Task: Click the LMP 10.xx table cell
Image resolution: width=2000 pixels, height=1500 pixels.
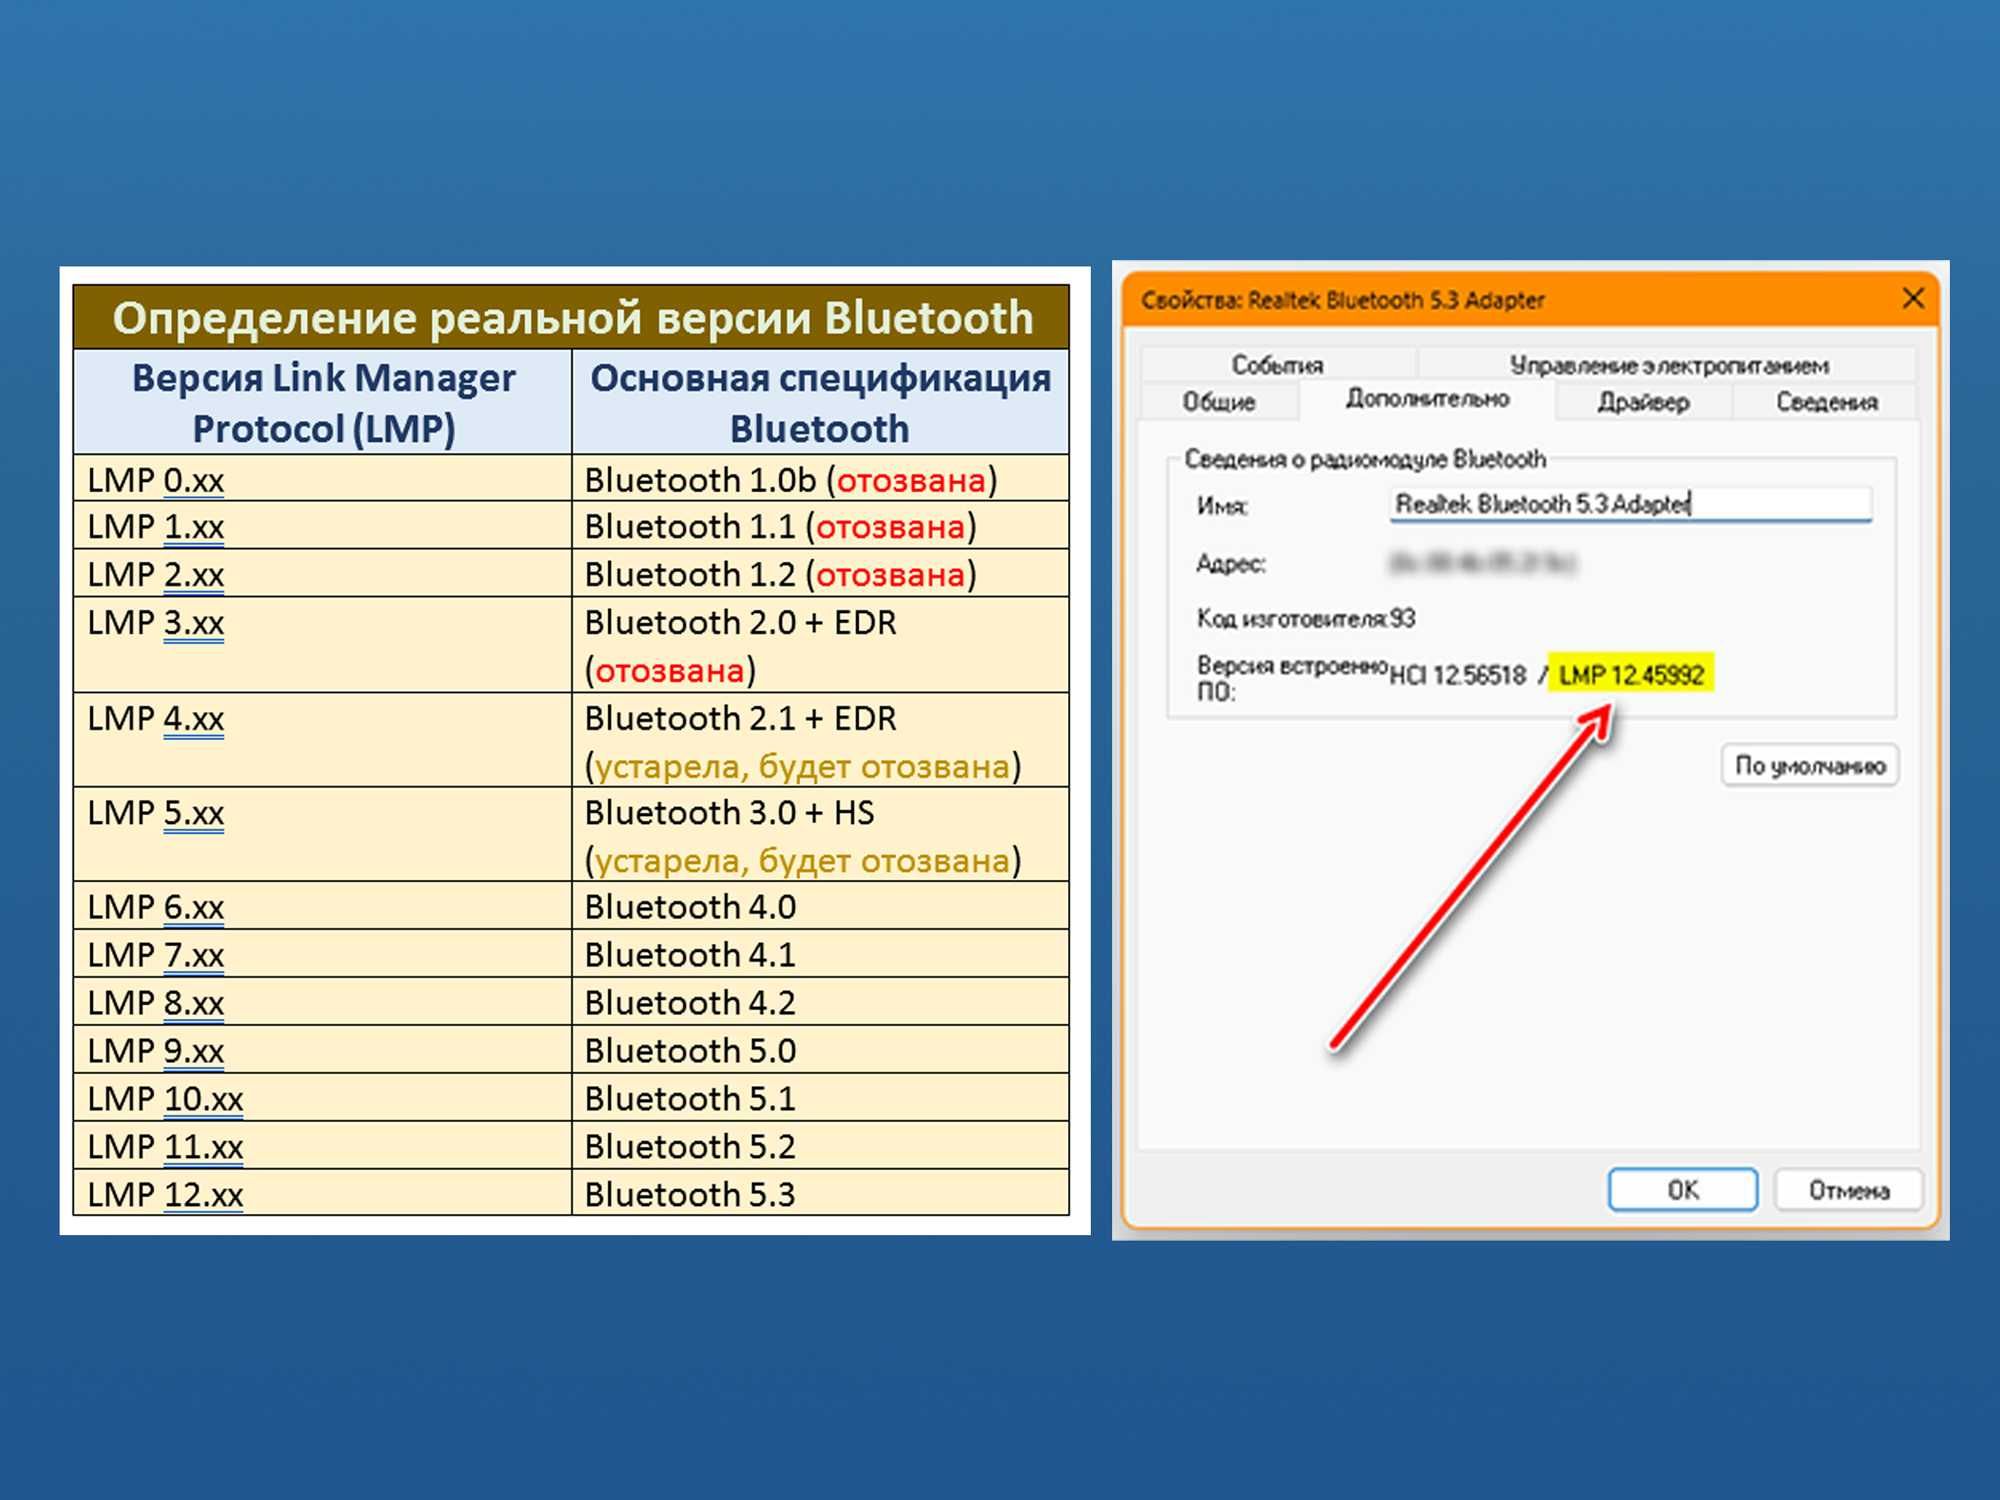Action: coord(322,1098)
